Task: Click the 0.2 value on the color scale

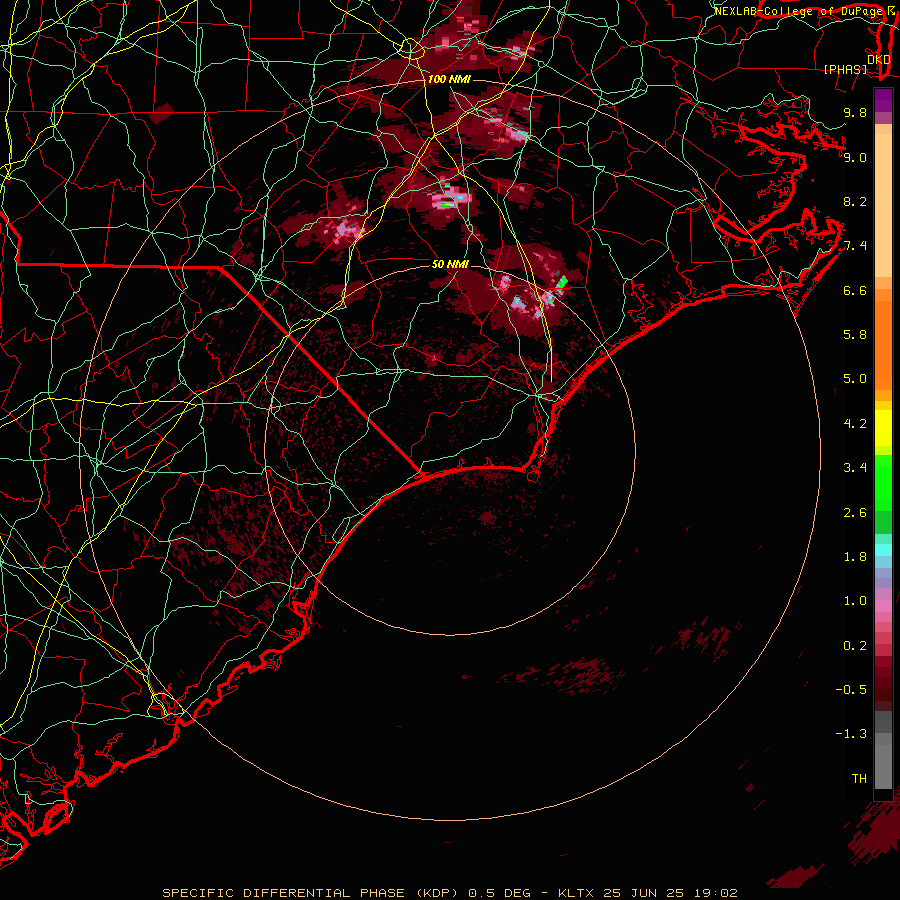Action: click(855, 646)
